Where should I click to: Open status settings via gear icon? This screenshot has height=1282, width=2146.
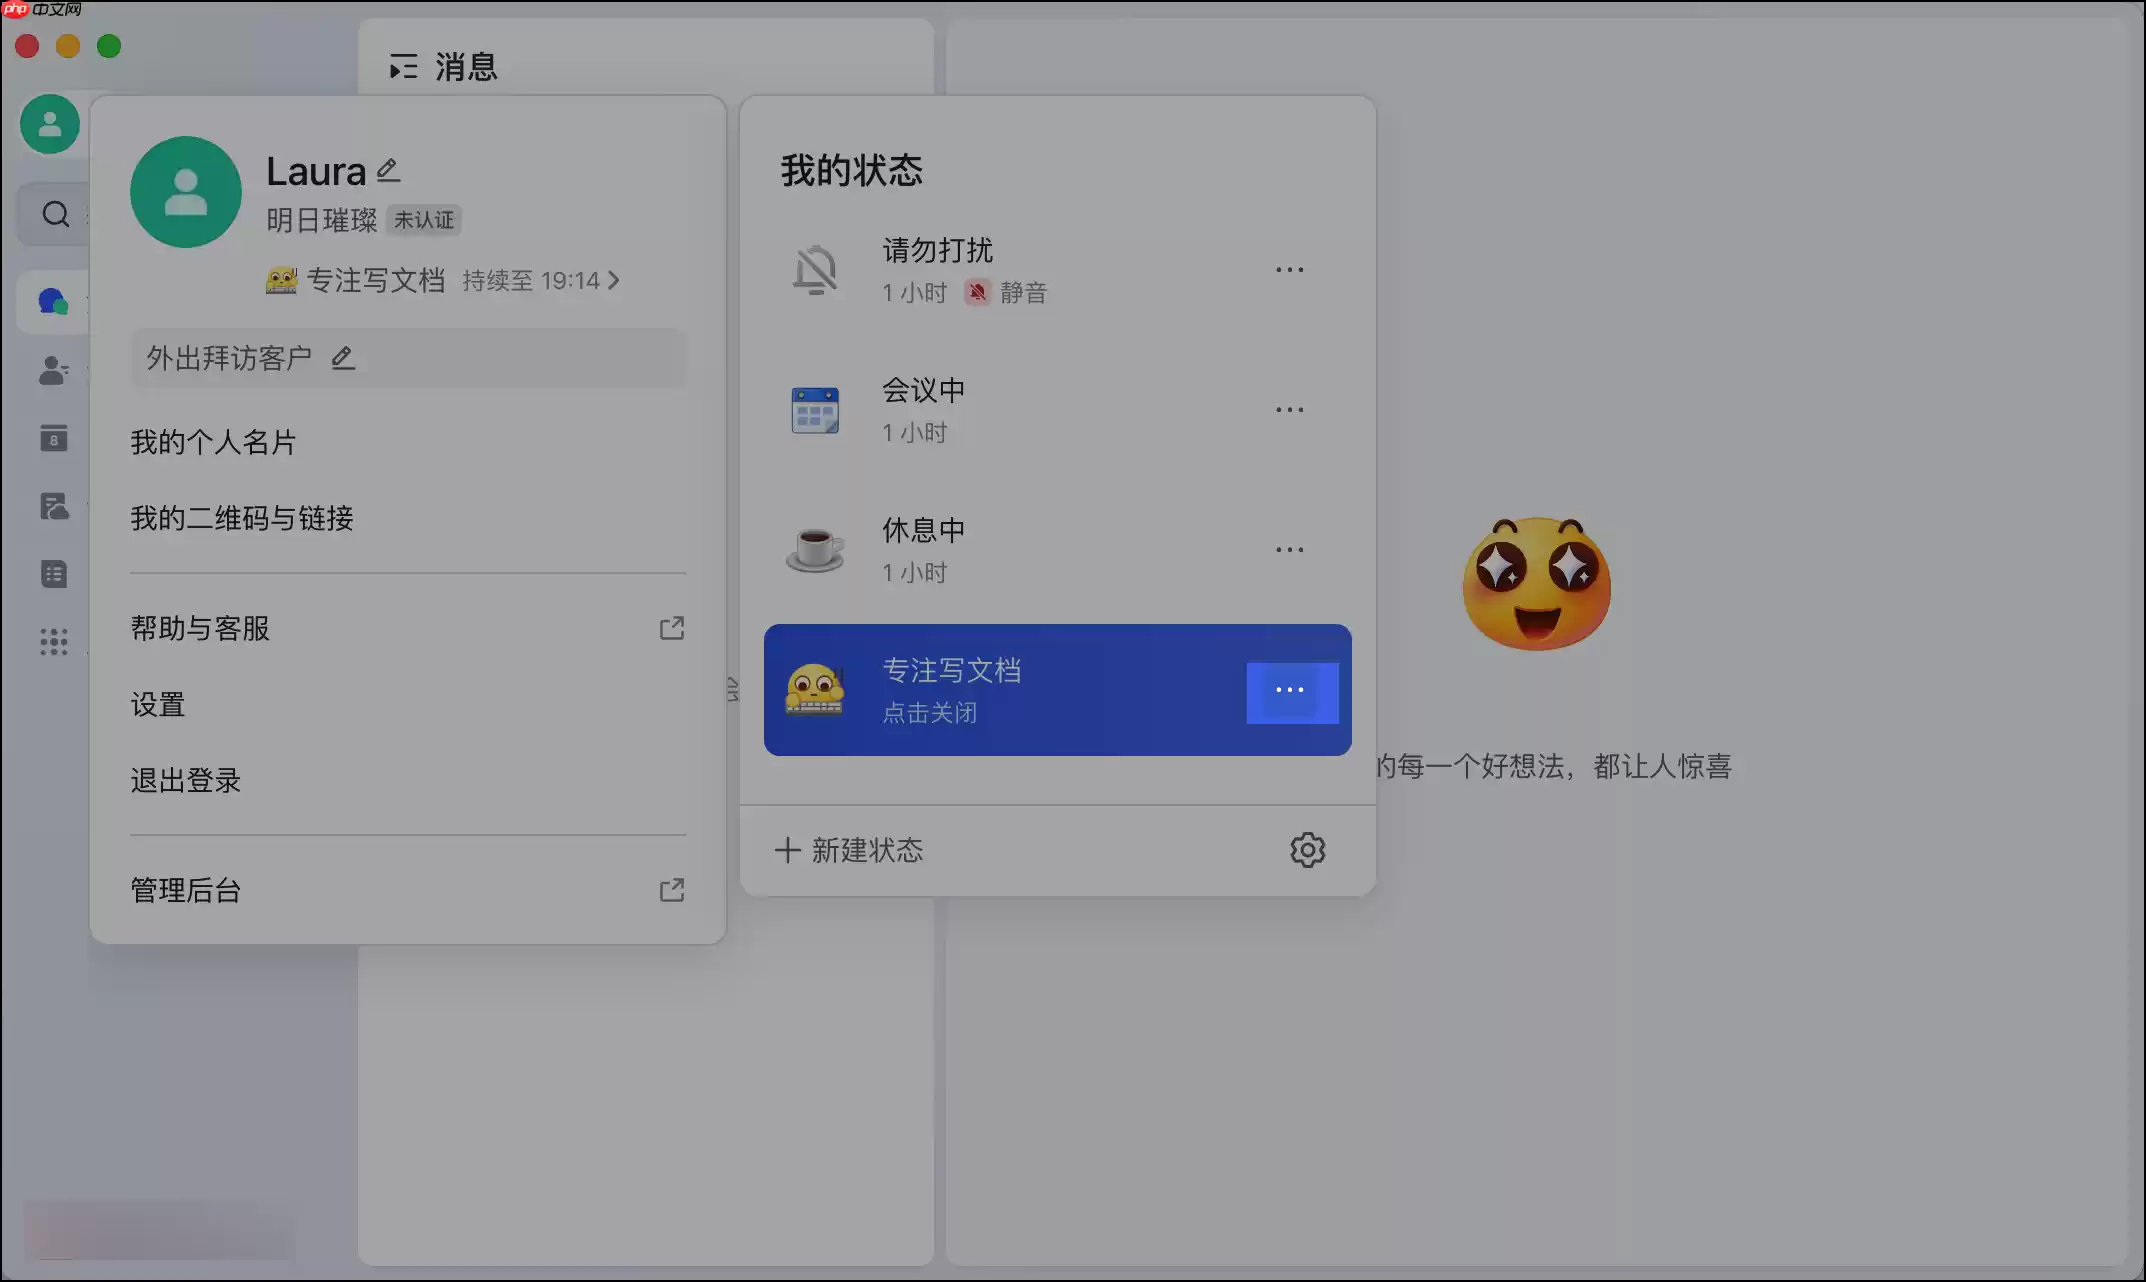1307,849
